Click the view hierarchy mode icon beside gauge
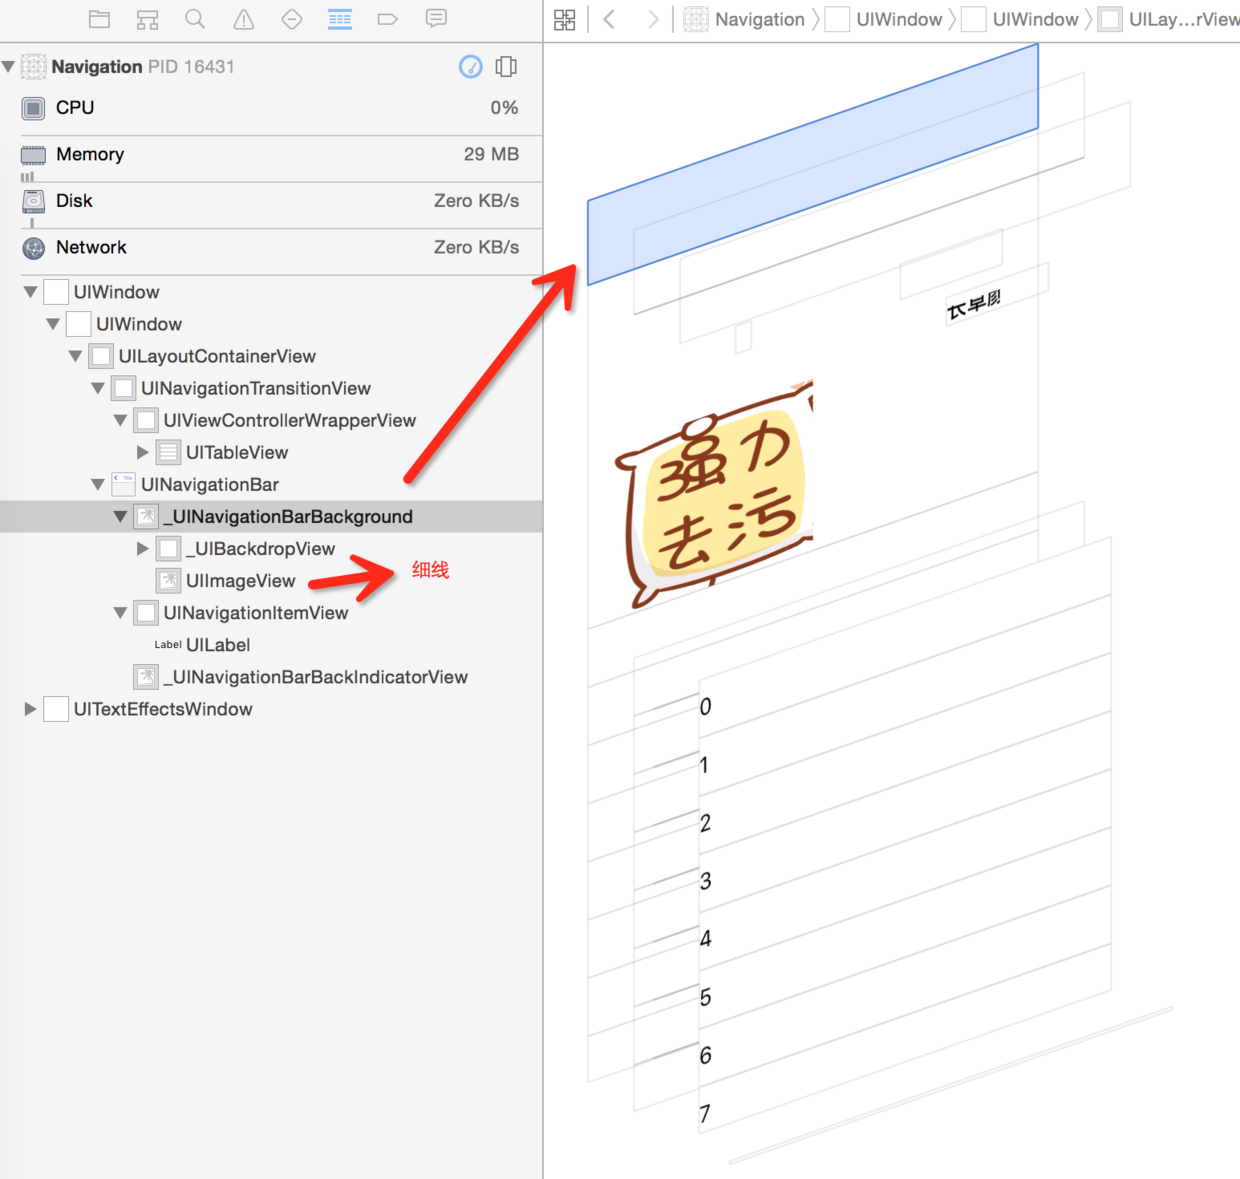The image size is (1240, 1179). click(507, 67)
